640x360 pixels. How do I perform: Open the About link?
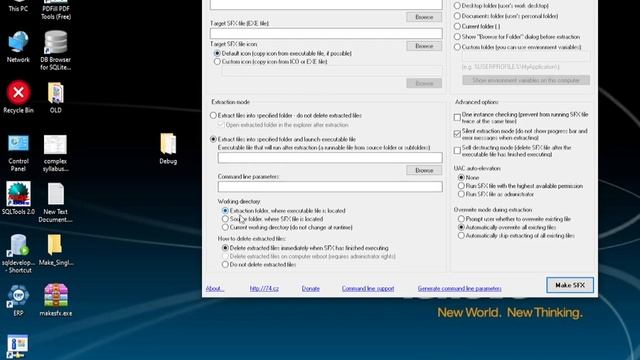(x=215, y=289)
